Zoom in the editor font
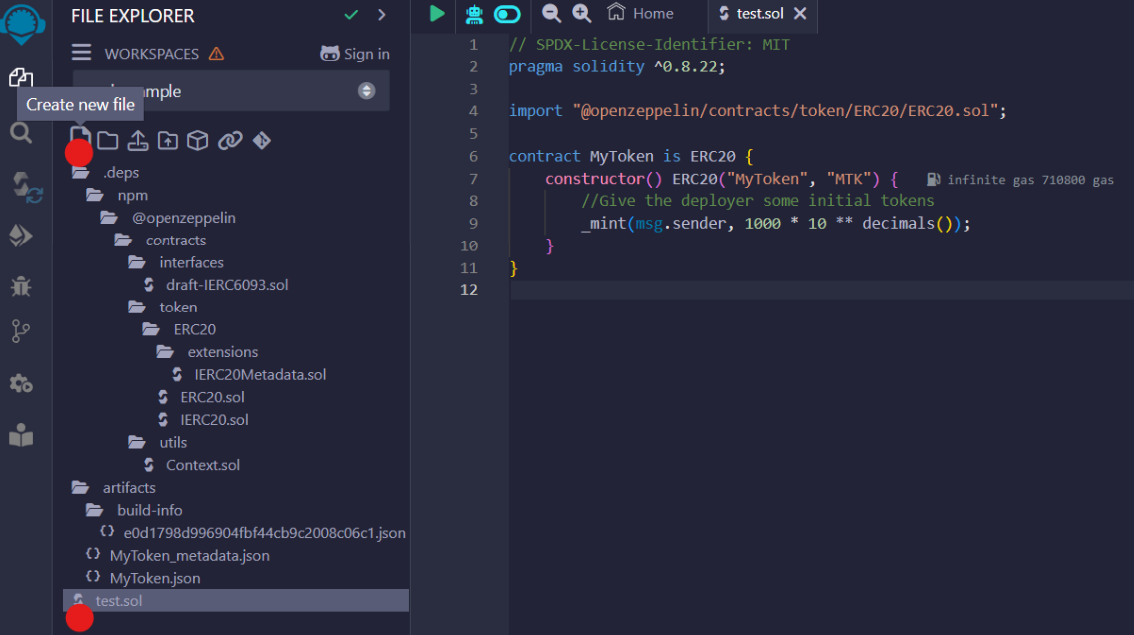This screenshot has height=635, width=1134. 581,13
